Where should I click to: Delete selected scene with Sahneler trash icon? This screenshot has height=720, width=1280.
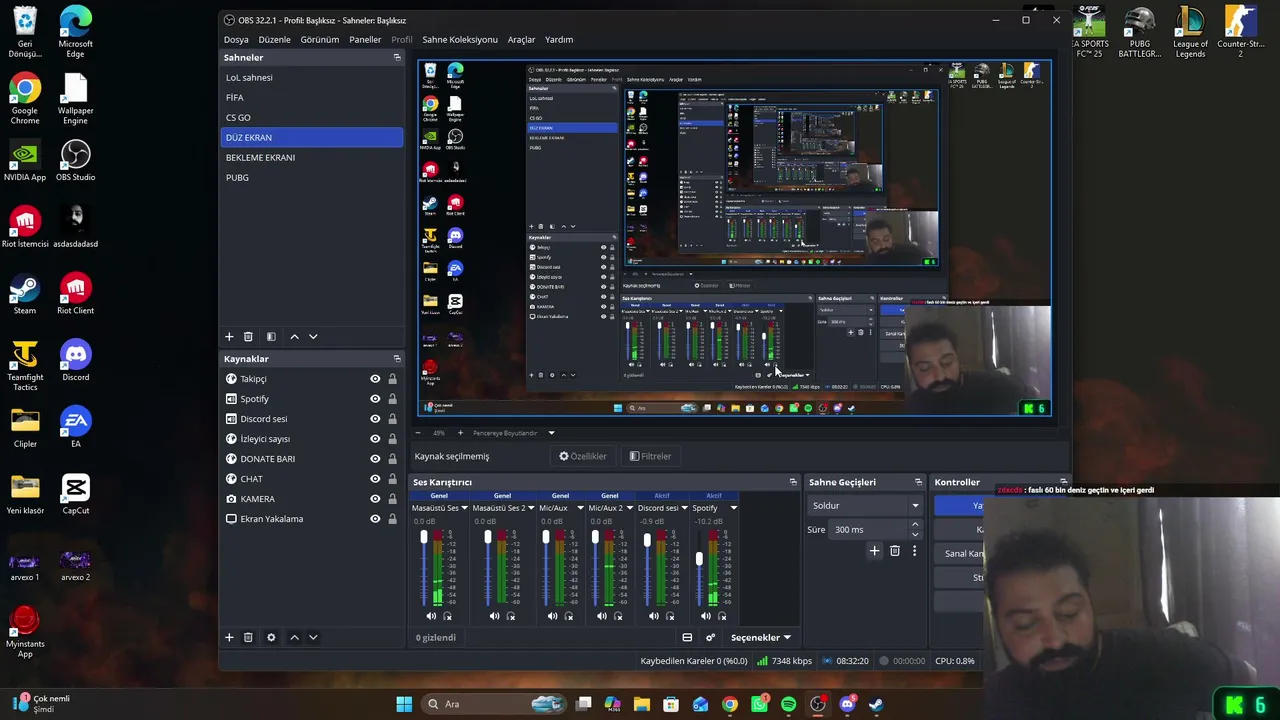pos(248,337)
